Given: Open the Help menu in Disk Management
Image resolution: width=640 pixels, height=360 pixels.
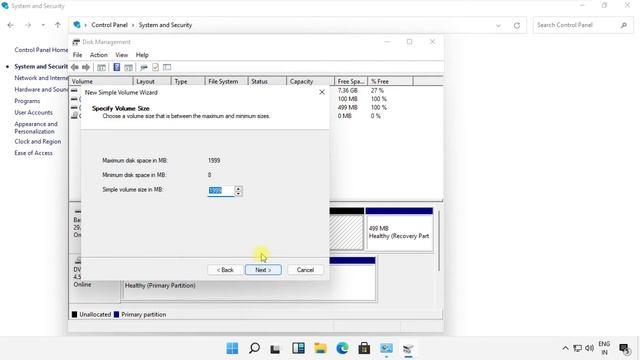Looking at the screenshot, I should point(142,55).
